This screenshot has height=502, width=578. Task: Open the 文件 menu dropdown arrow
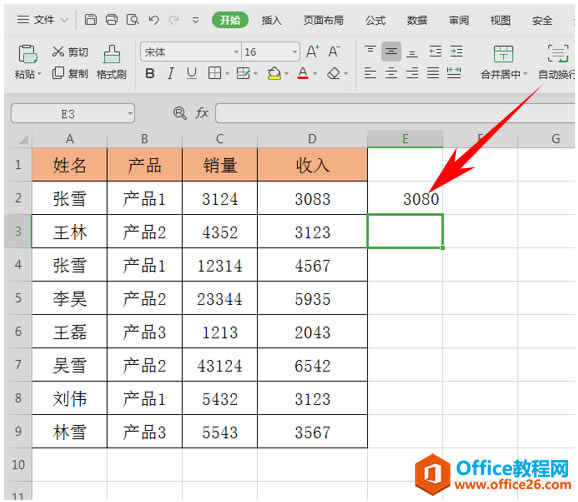[65, 20]
